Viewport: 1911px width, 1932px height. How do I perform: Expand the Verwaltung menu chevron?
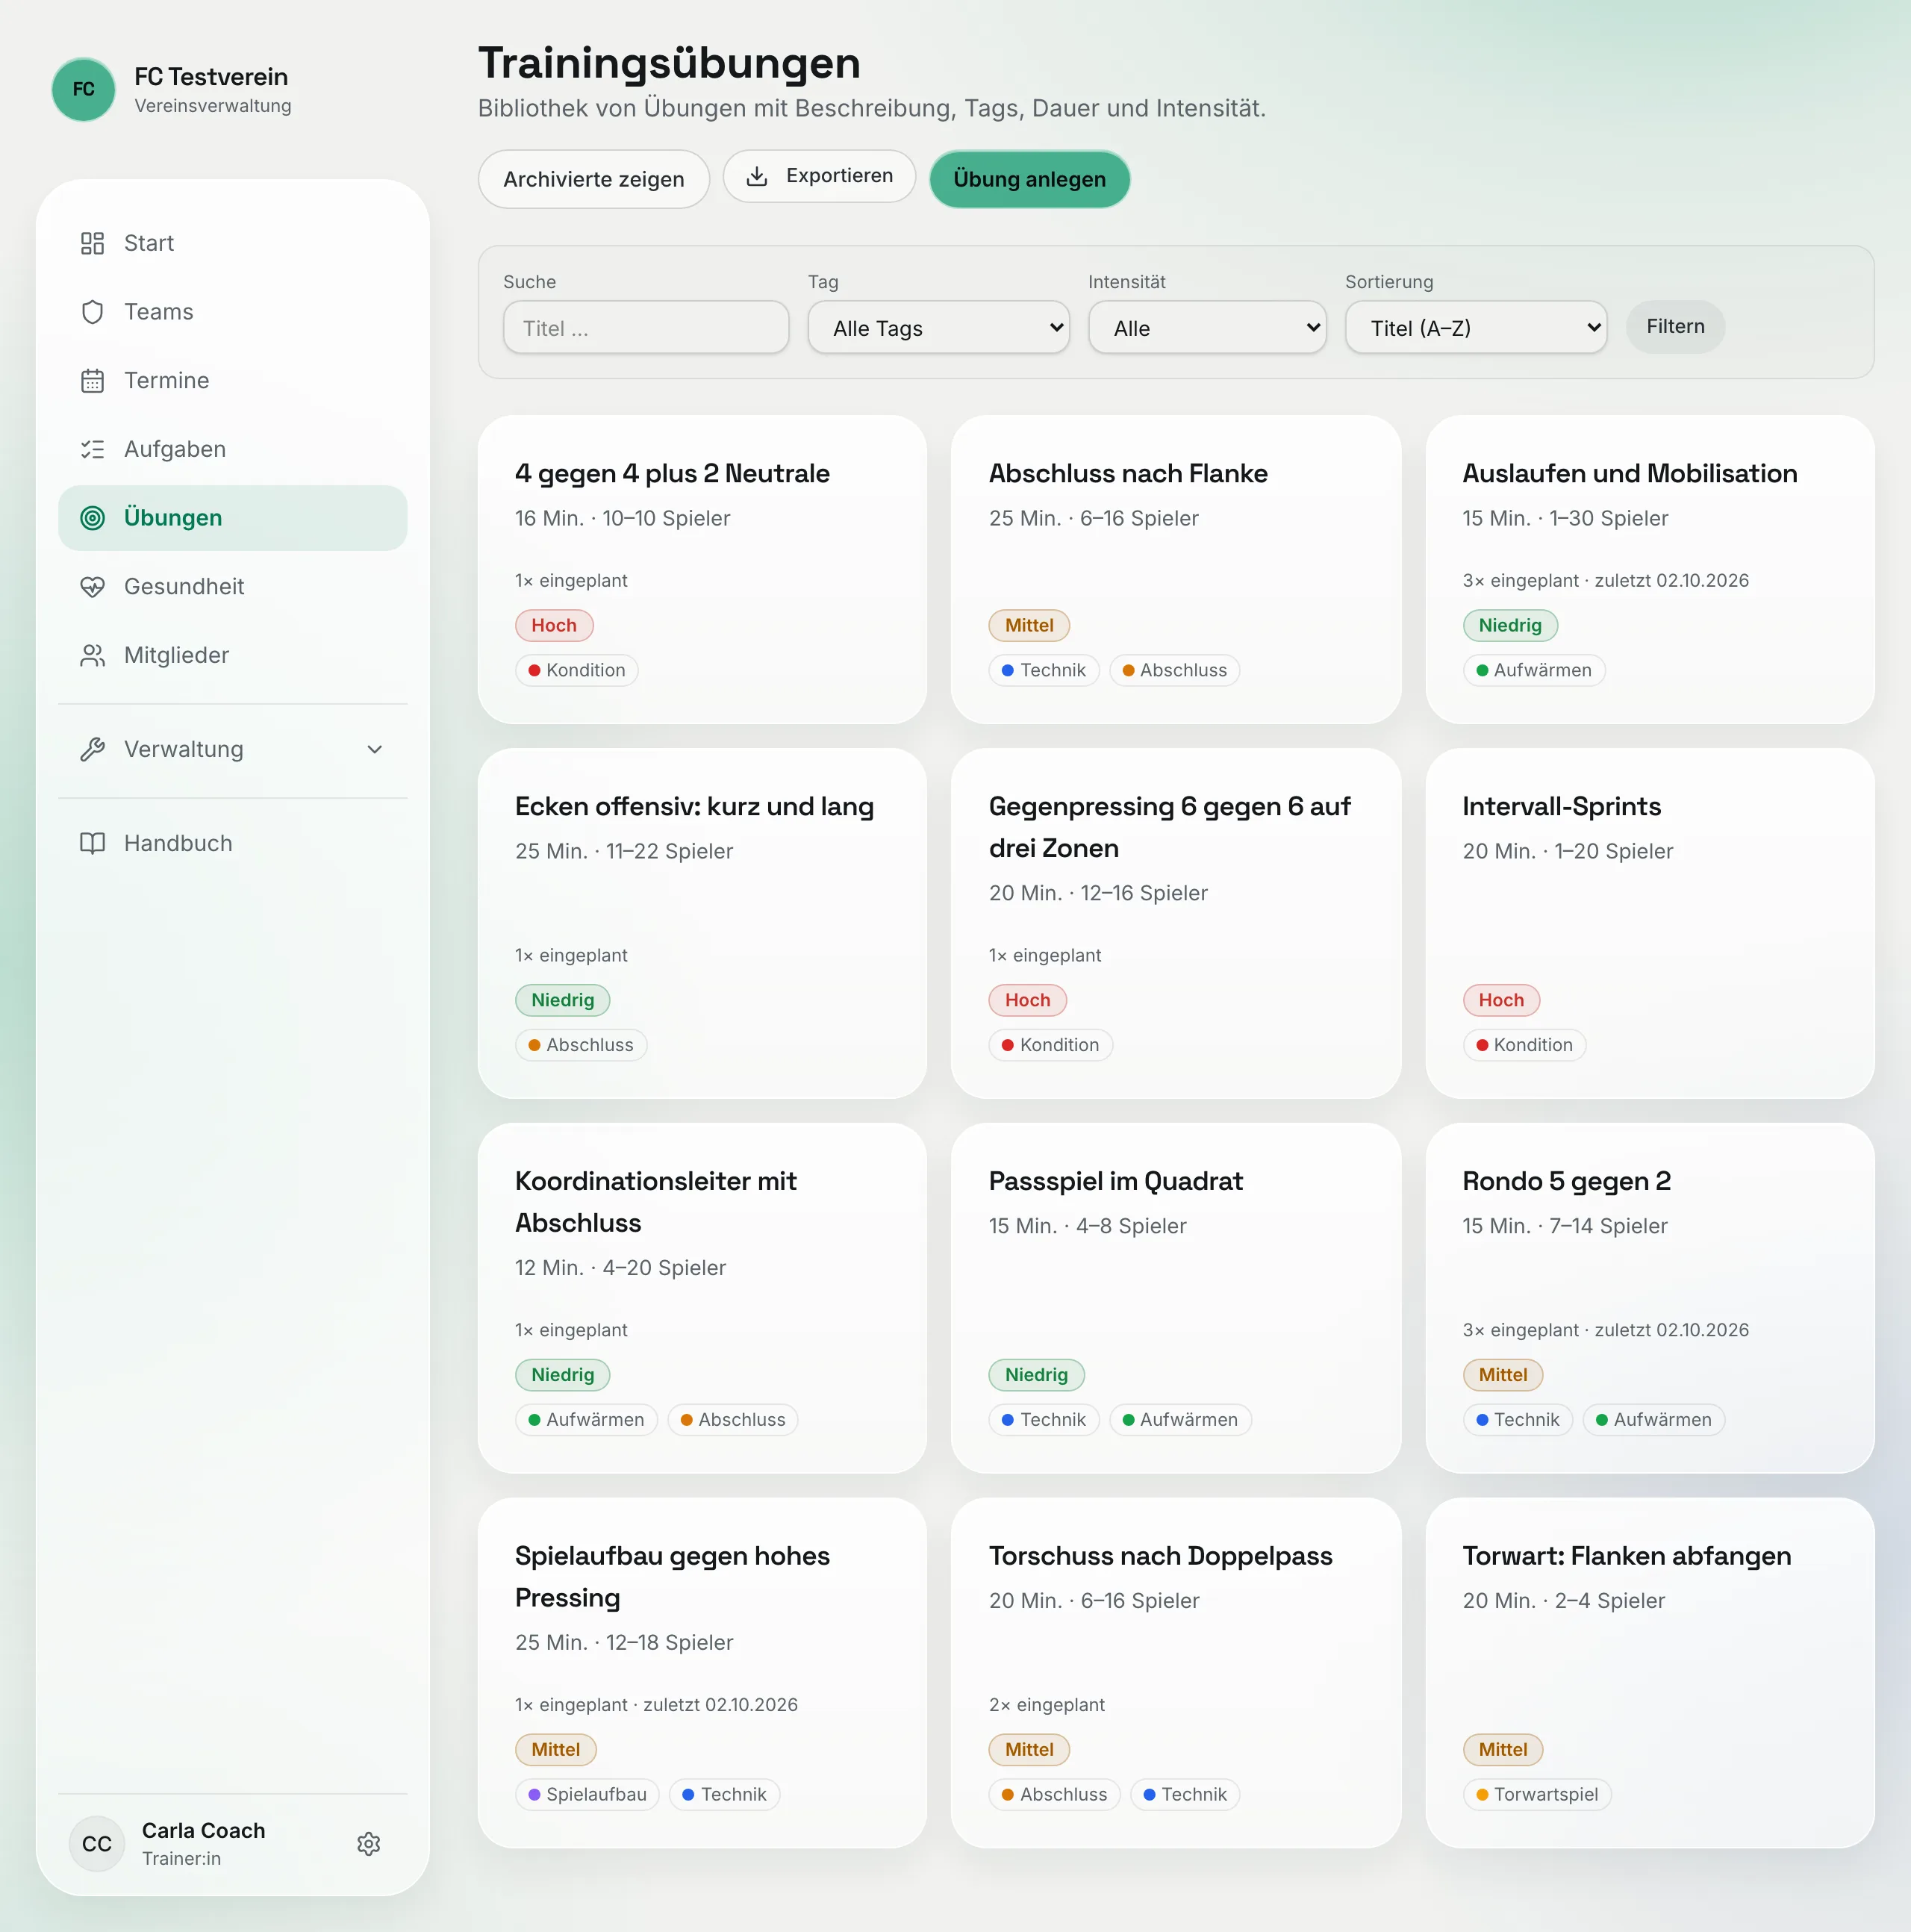(375, 750)
